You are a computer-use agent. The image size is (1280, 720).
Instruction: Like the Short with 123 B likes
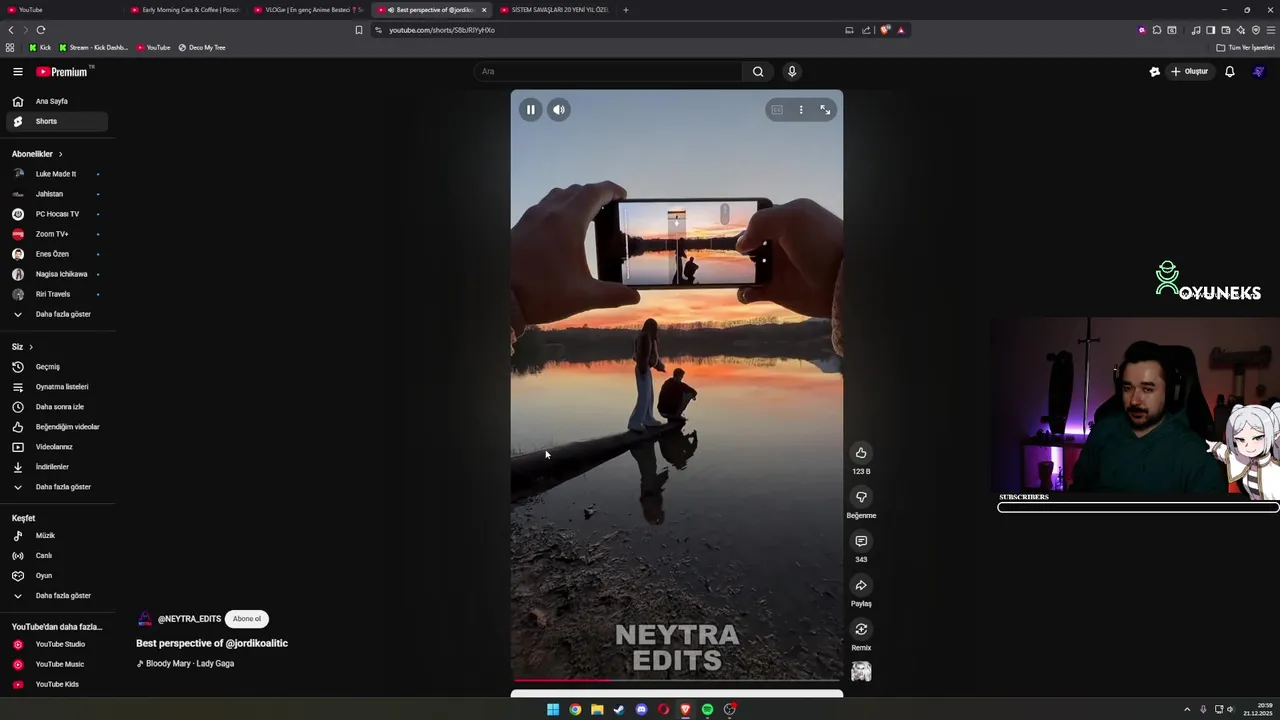tap(861, 453)
